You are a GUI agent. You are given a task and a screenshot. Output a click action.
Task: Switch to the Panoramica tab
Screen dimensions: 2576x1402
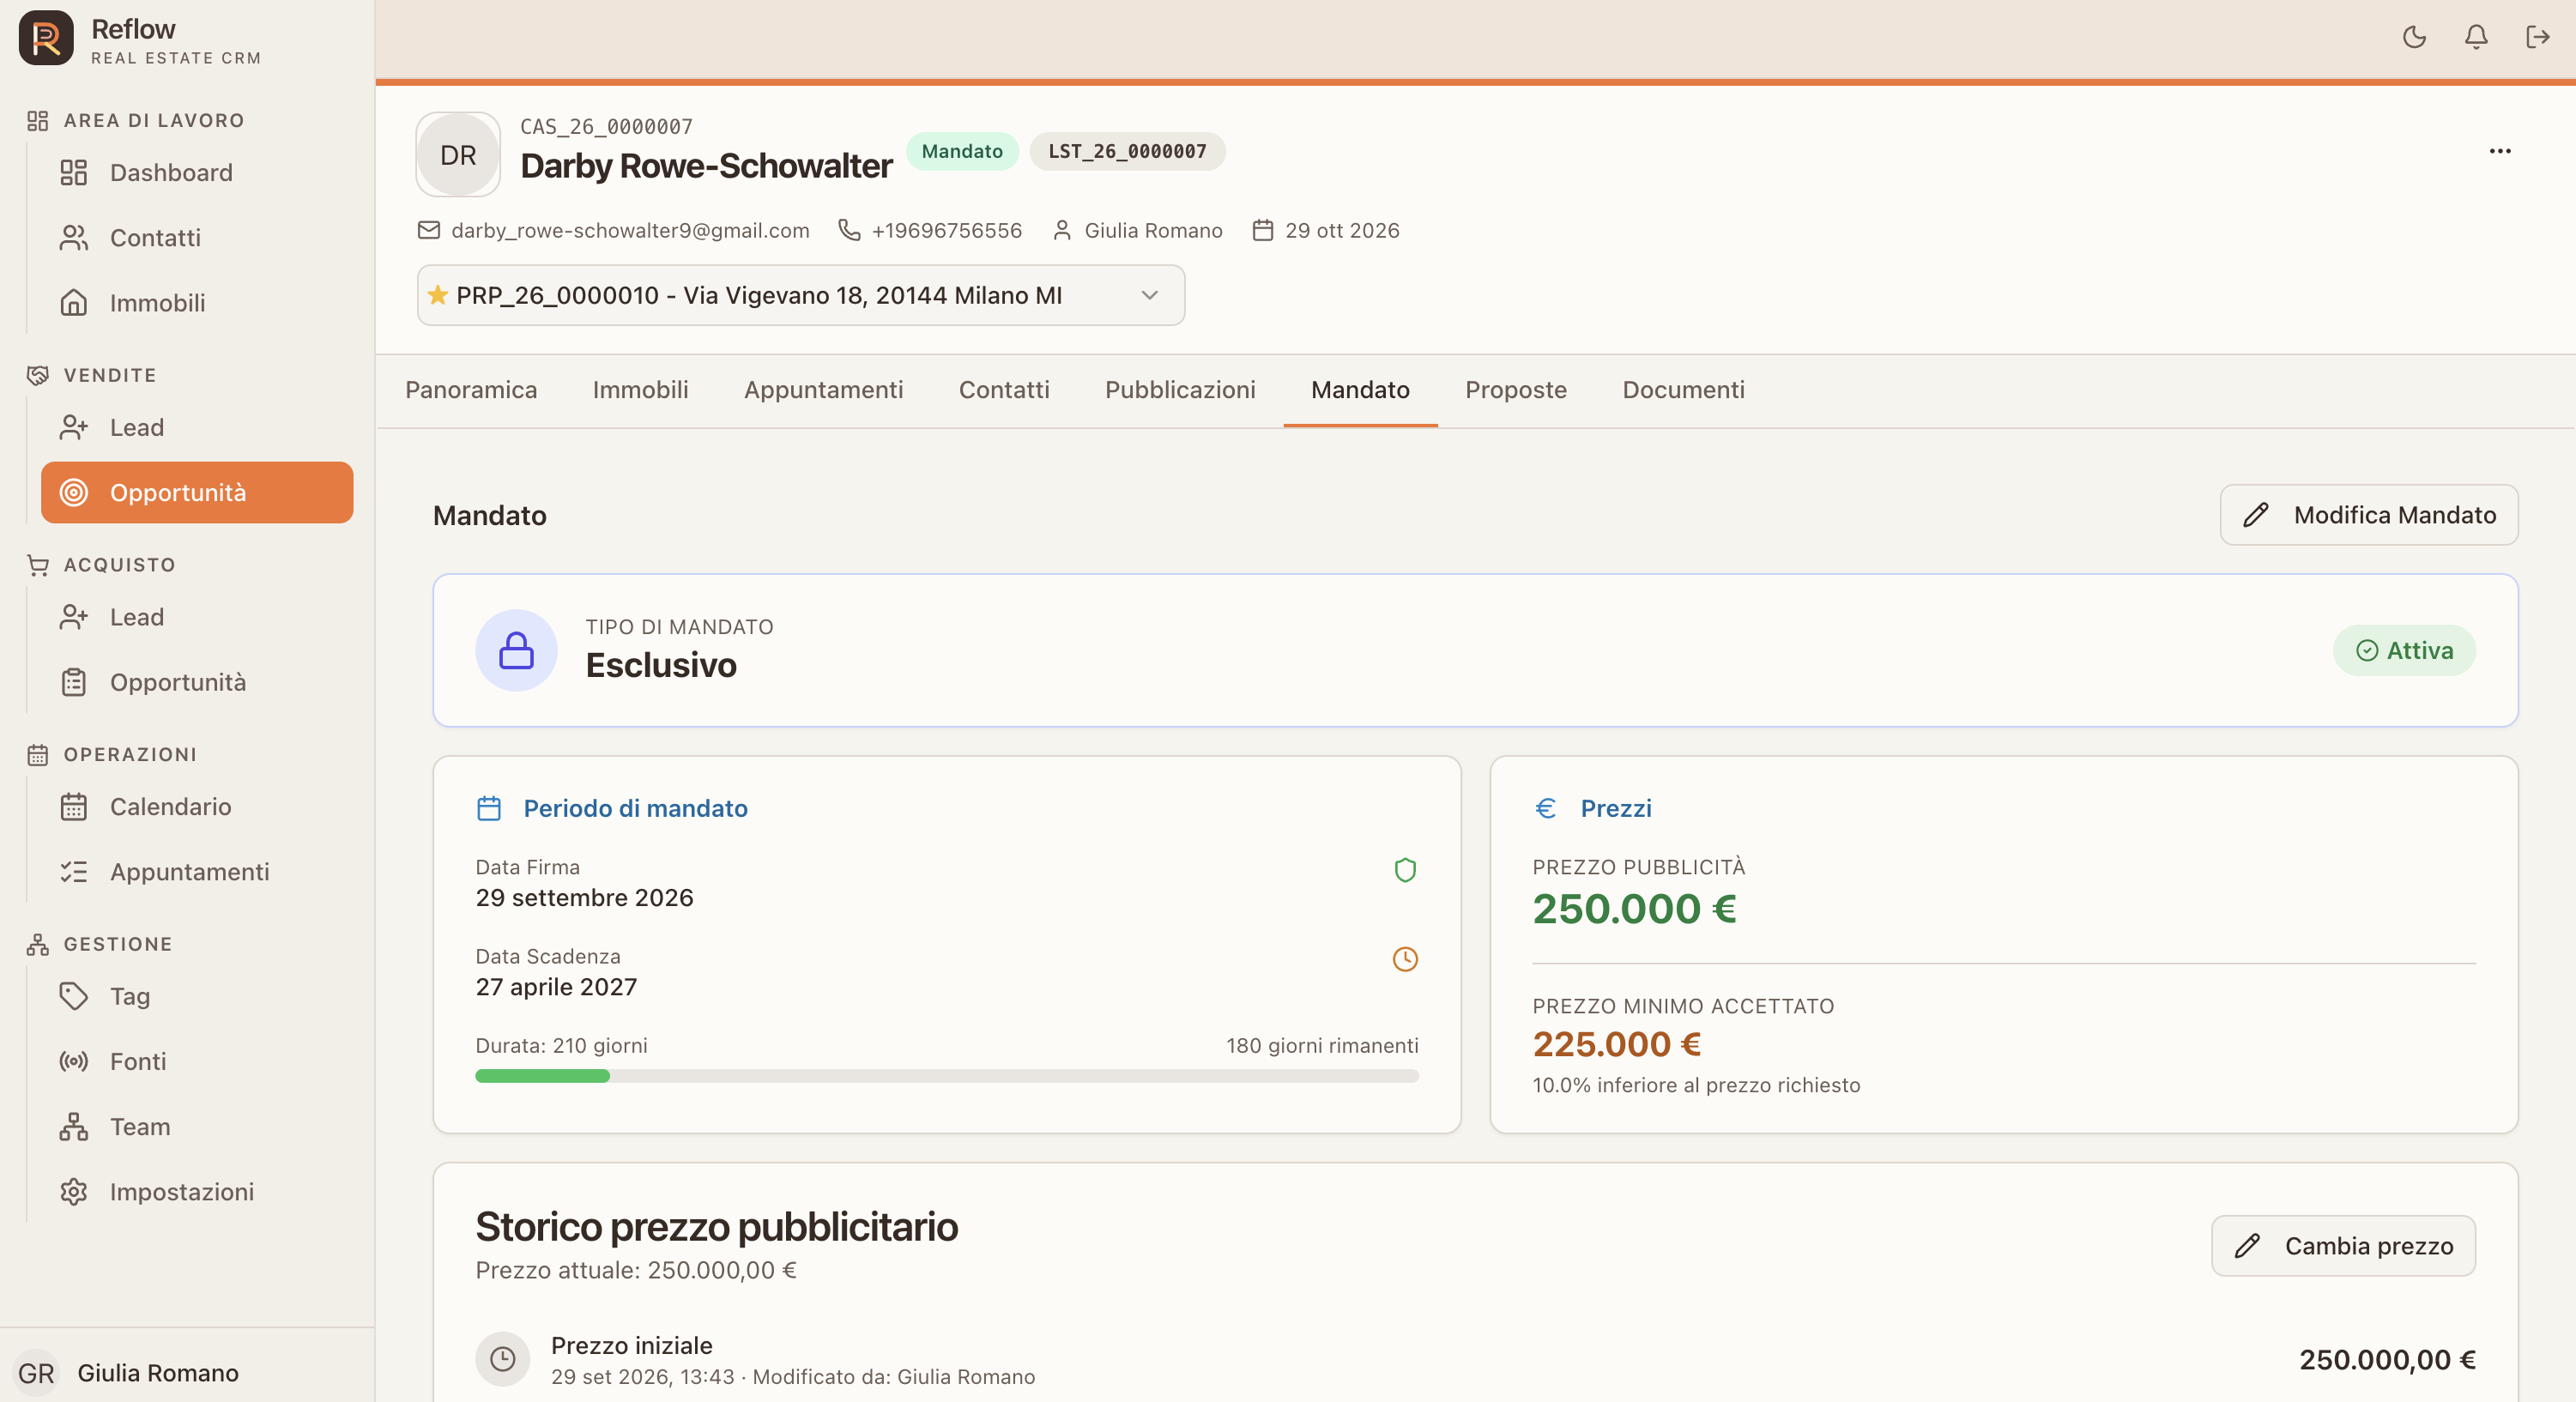471,390
